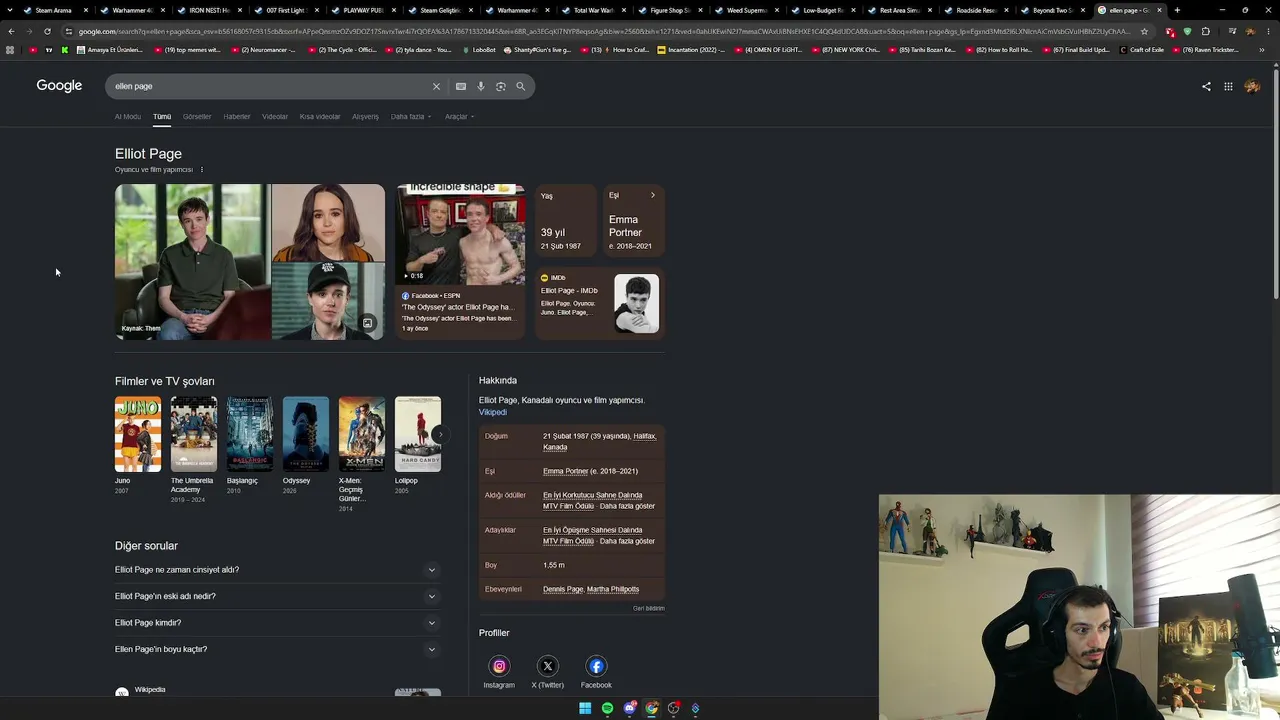Submit the search with the magnifier icon
This screenshot has height=720, width=1280.
click(x=520, y=86)
